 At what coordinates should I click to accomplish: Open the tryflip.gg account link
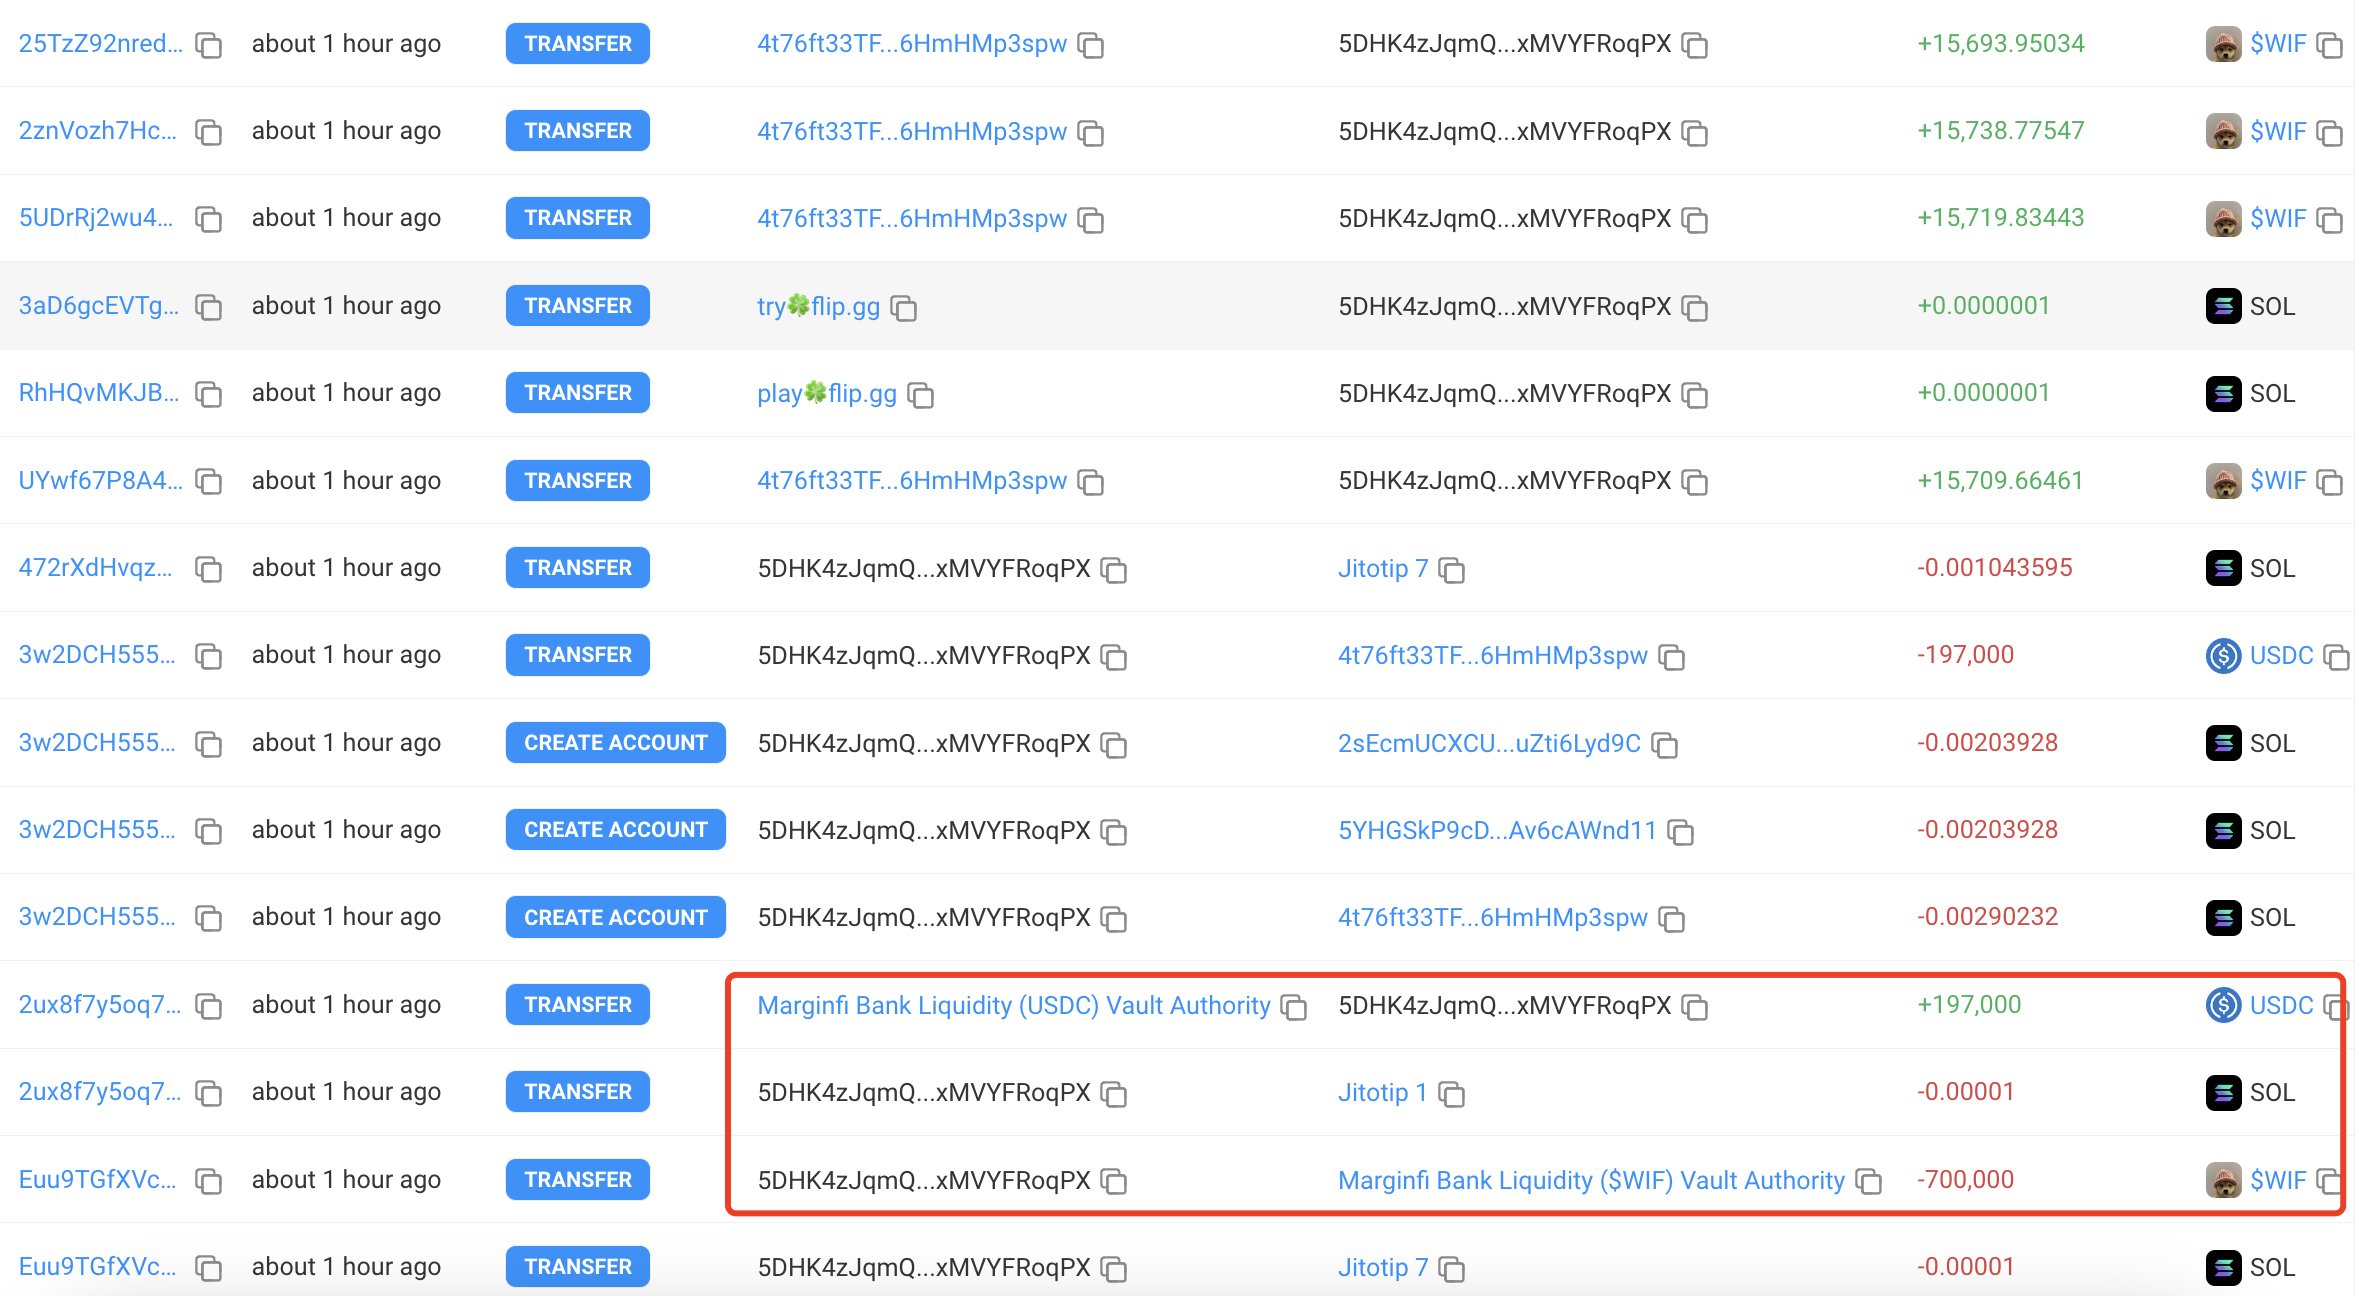pos(818,306)
